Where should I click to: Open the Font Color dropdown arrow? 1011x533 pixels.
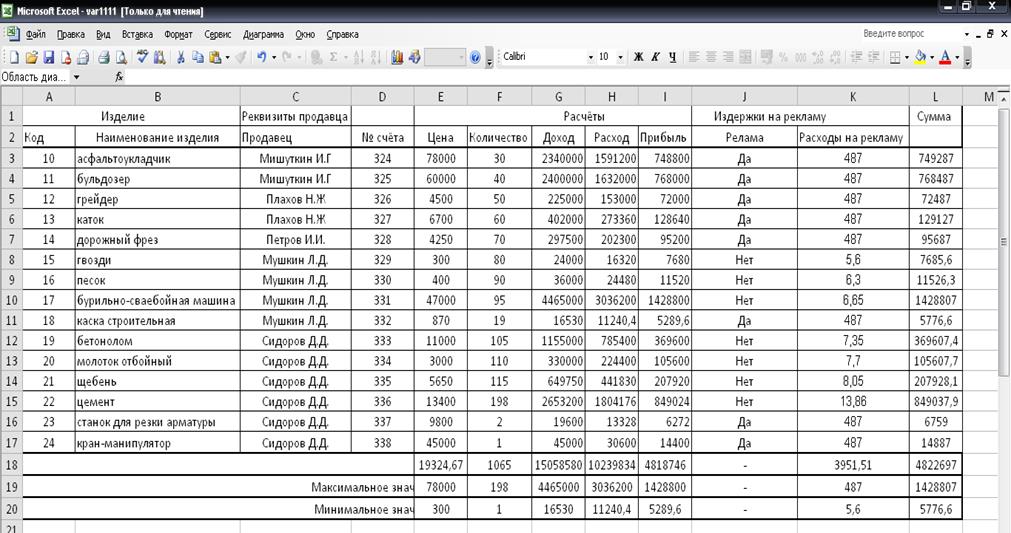click(x=957, y=57)
